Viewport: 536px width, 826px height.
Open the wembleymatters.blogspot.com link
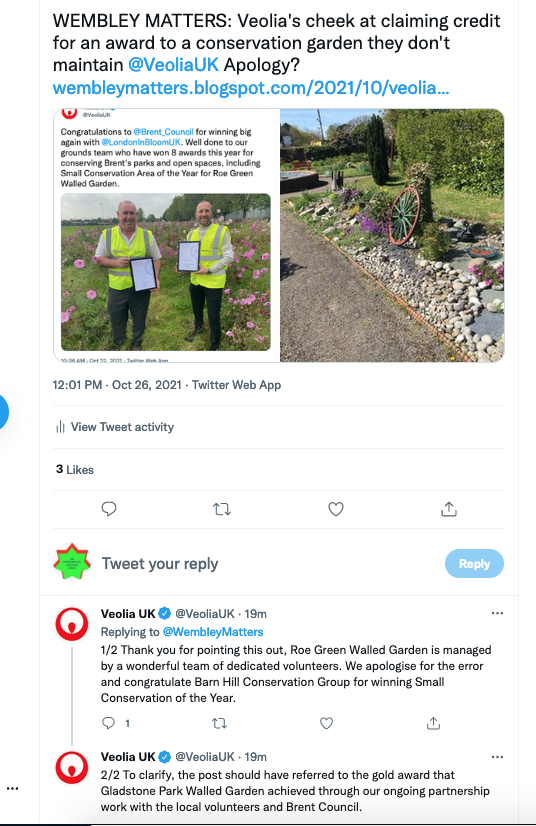pyautogui.click(x=251, y=87)
